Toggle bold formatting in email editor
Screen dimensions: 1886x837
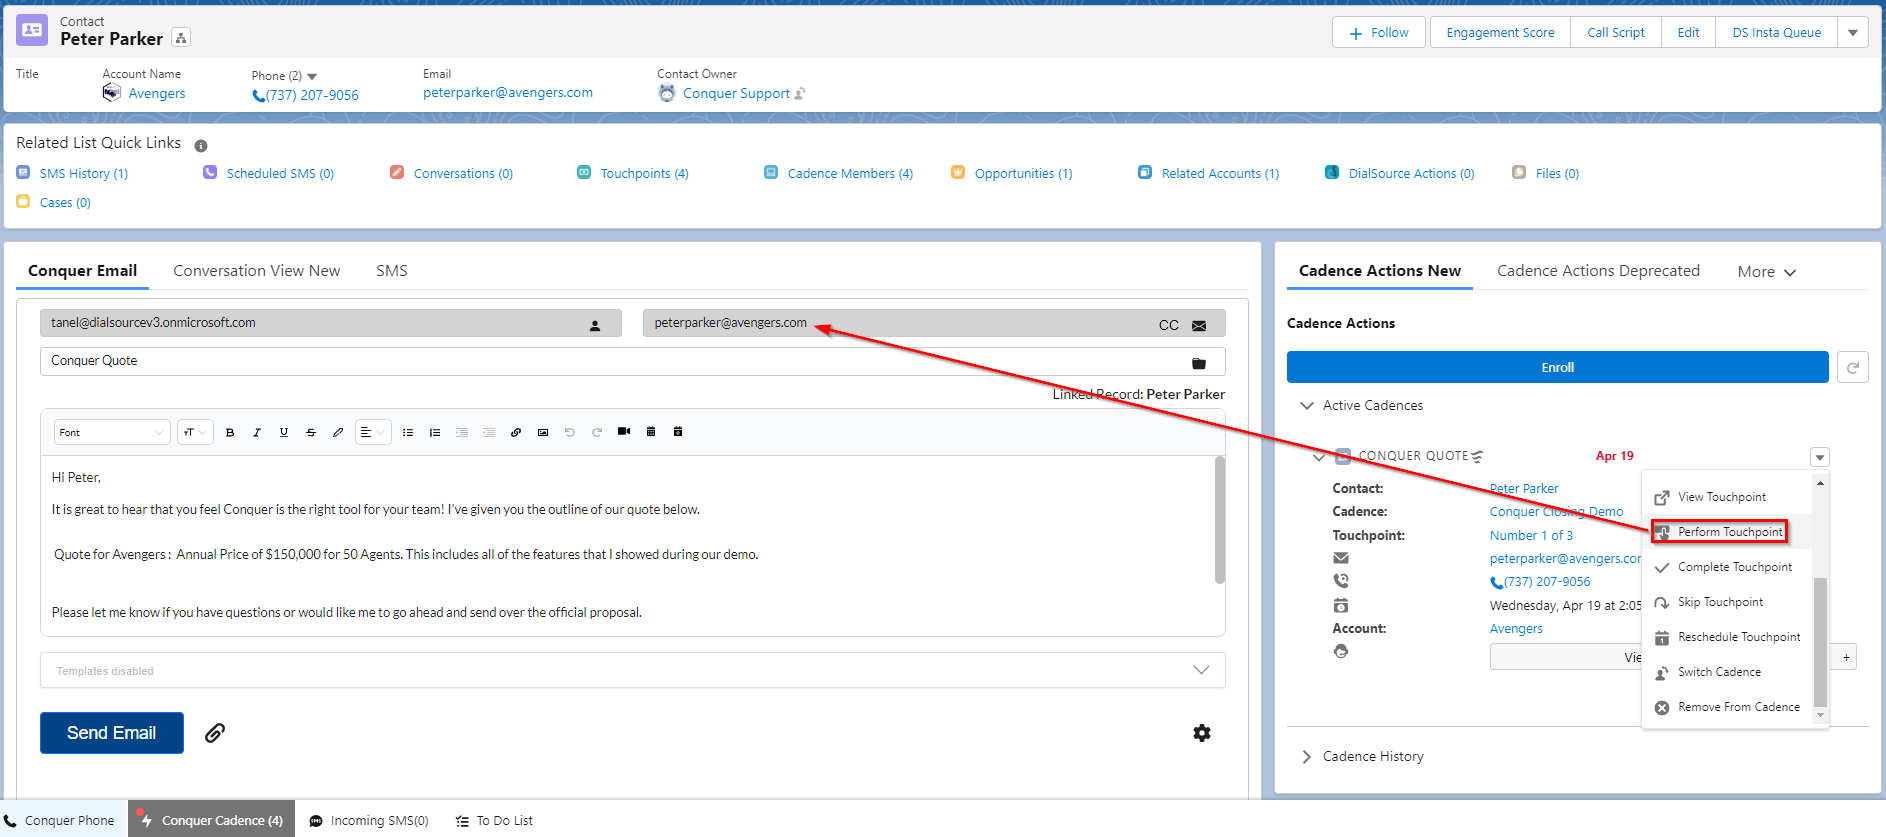[230, 433]
